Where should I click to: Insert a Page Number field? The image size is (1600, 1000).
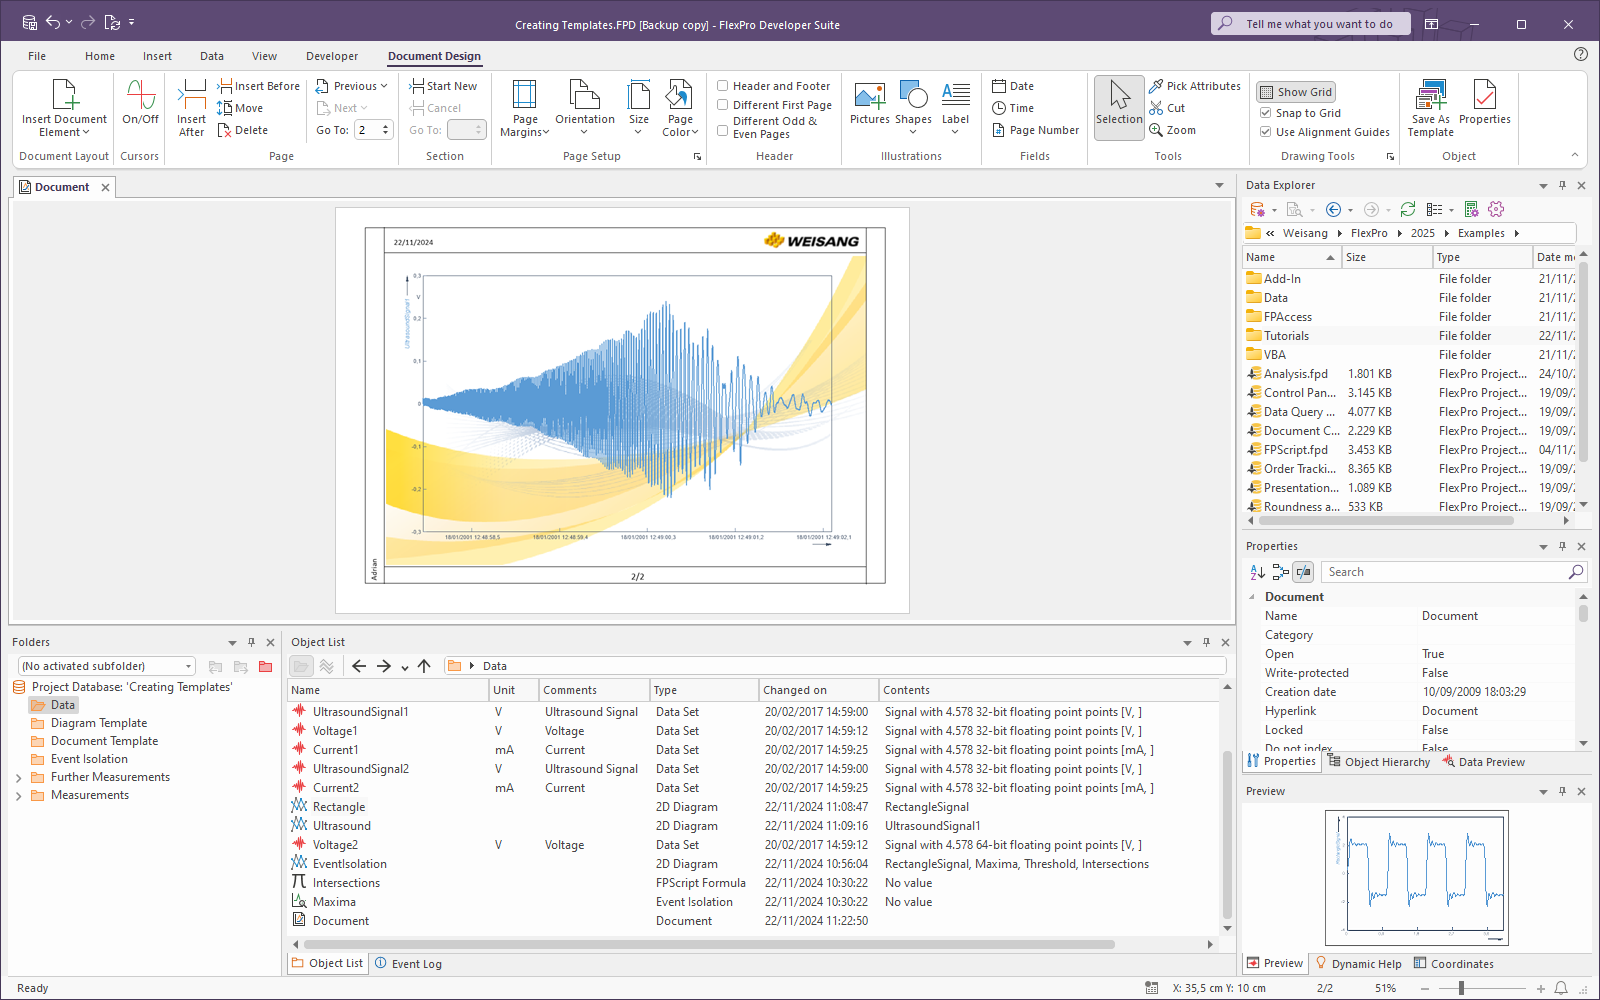pyautogui.click(x=1035, y=130)
